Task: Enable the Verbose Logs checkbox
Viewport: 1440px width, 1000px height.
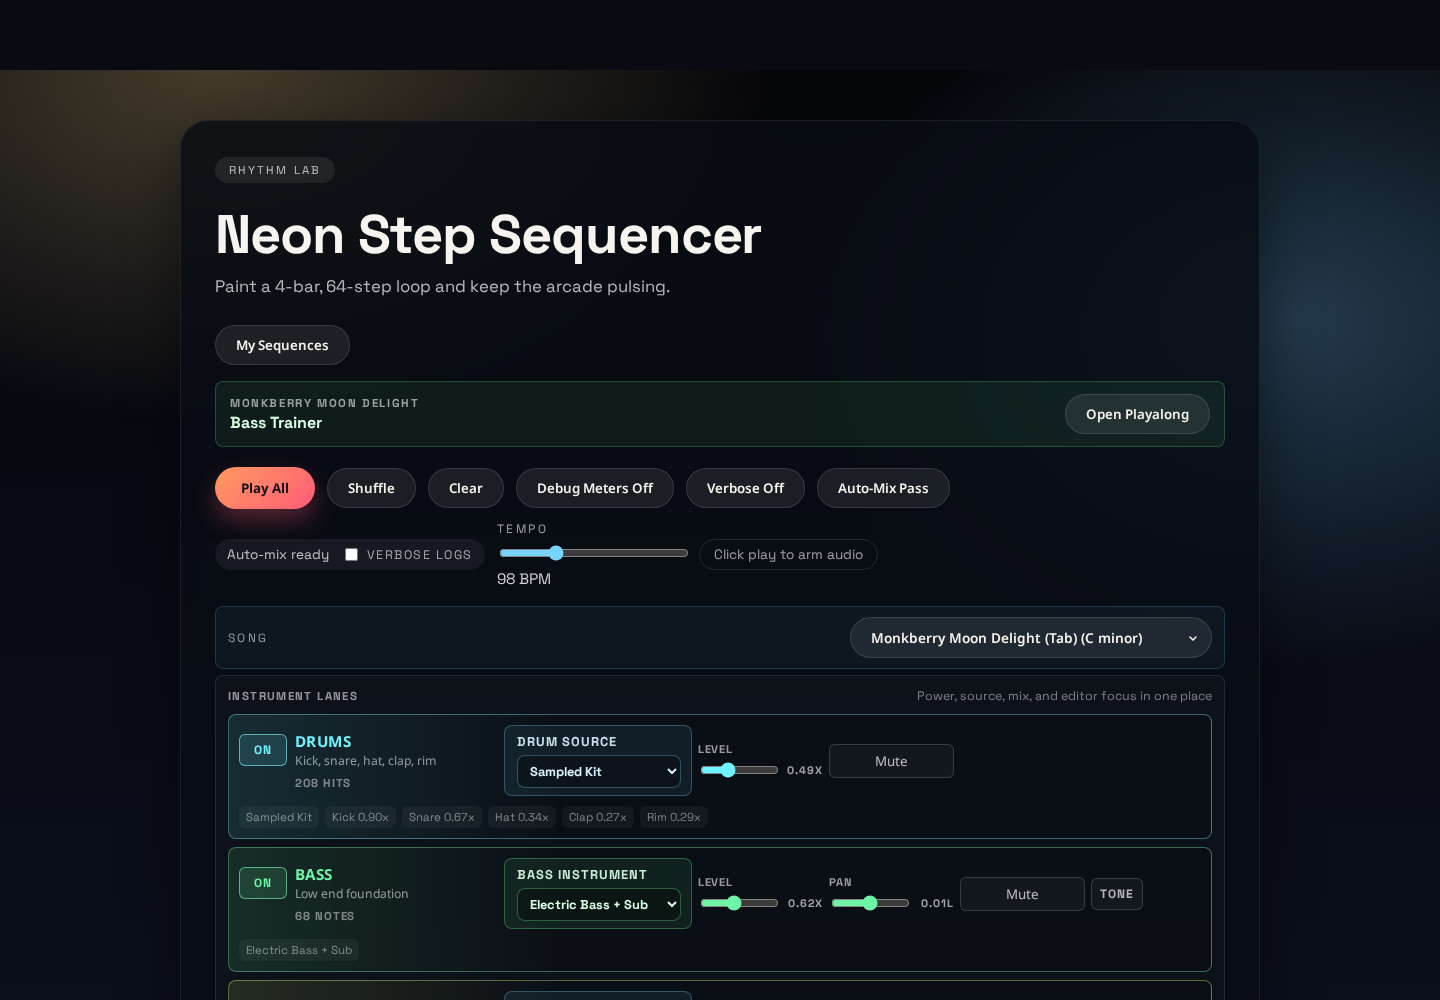Action: (352, 554)
